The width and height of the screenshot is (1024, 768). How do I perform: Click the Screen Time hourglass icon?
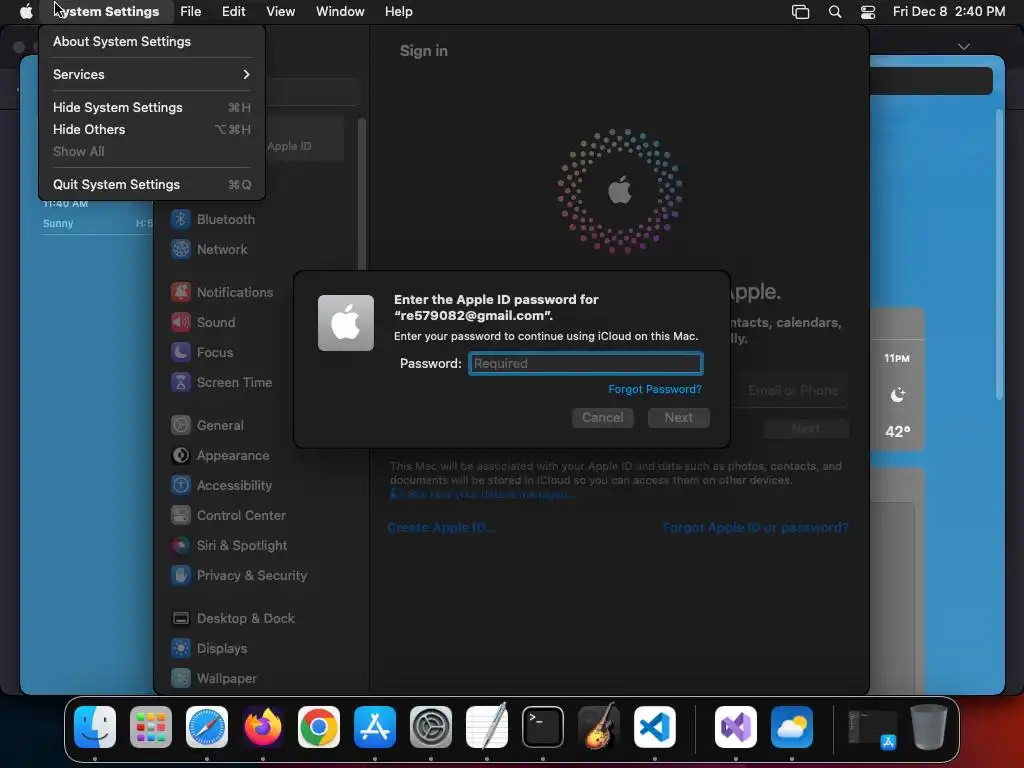[181, 382]
